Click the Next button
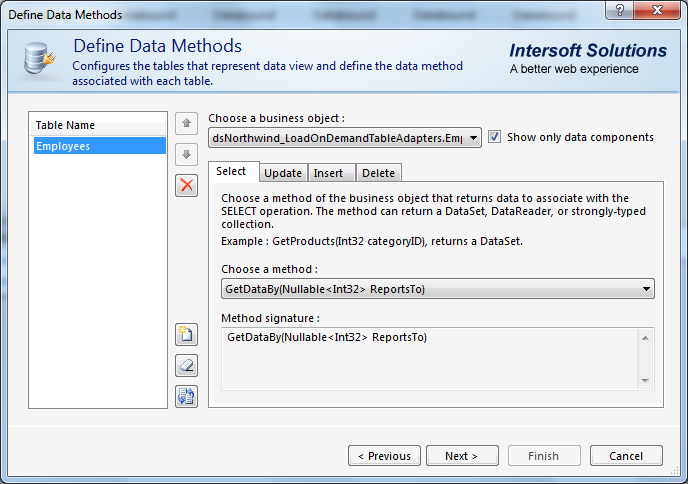 pyautogui.click(x=462, y=456)
